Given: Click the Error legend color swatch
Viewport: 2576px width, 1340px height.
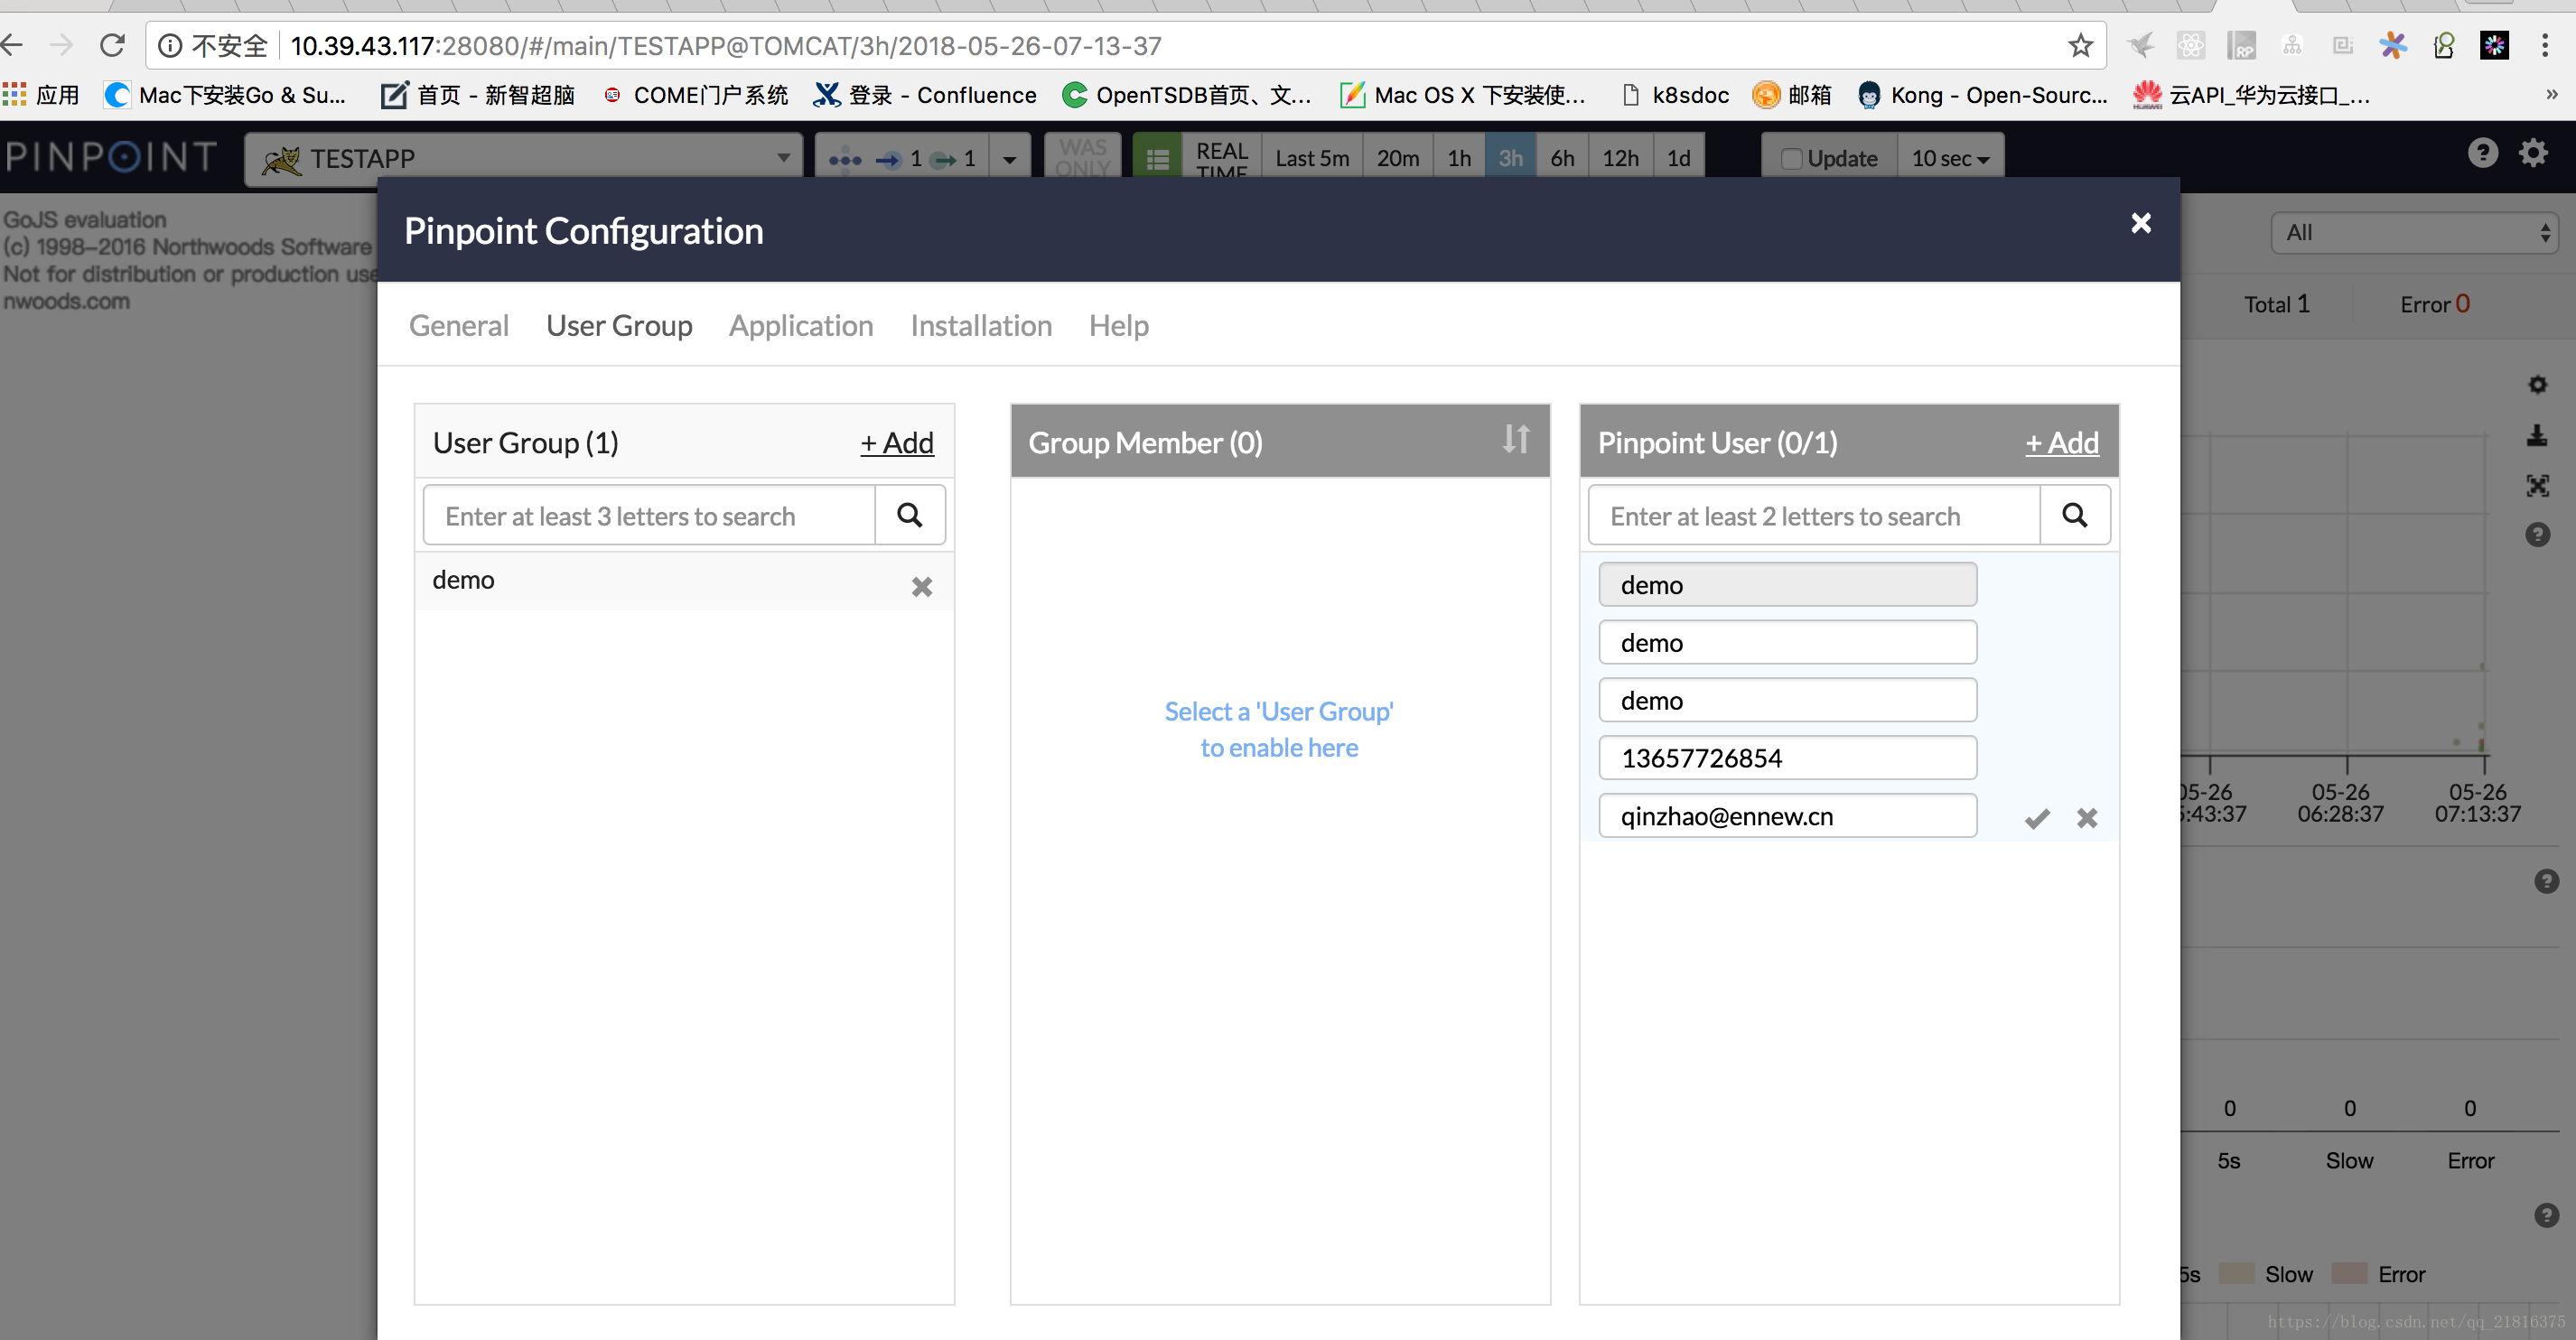Looking at the screenshot, I should tap(2349, 1273).
